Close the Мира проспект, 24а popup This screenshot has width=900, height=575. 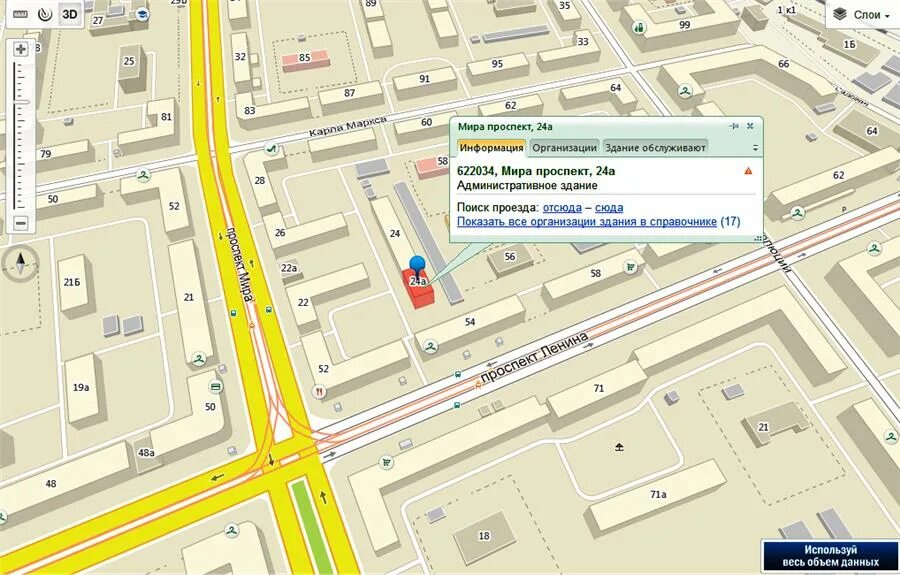pos(750,126)
